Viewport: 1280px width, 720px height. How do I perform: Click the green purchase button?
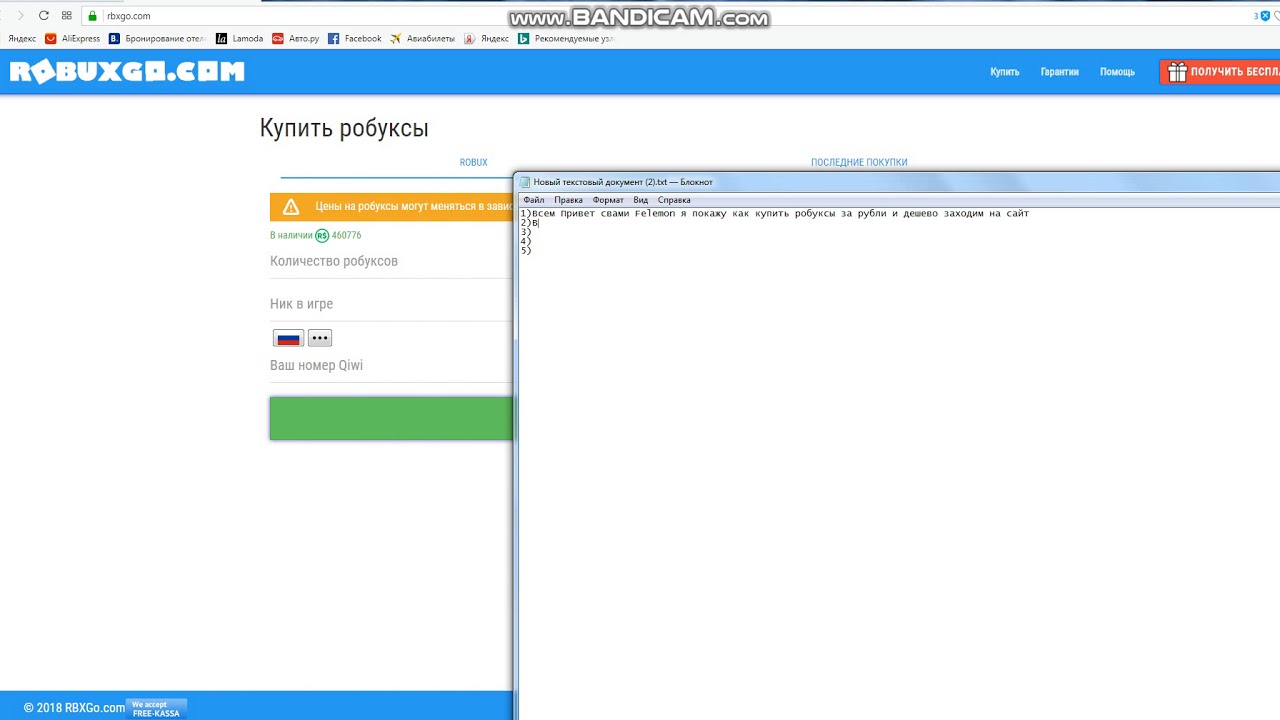coord(391,418)
